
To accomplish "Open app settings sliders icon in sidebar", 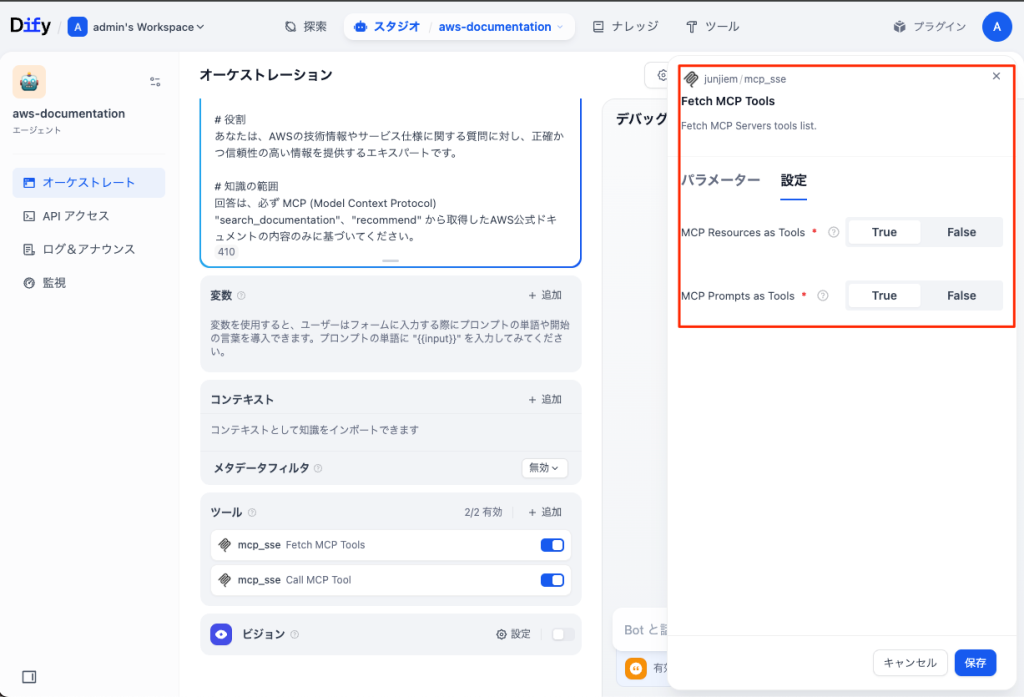I will click(155, 82).
